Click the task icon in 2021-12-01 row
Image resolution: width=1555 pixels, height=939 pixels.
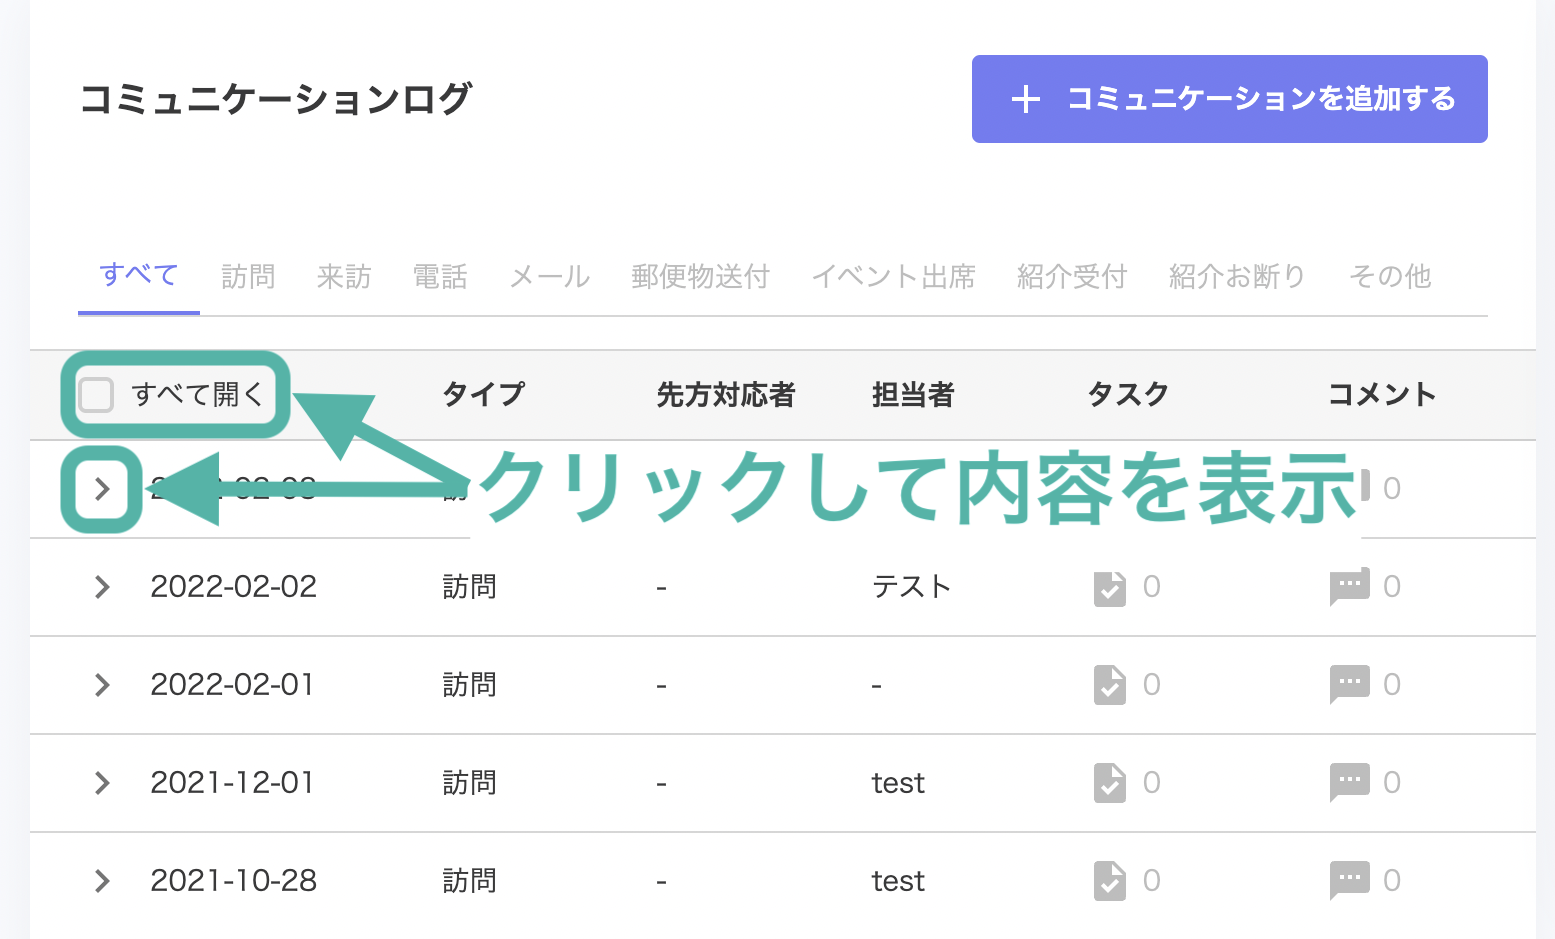point(1110,784)
